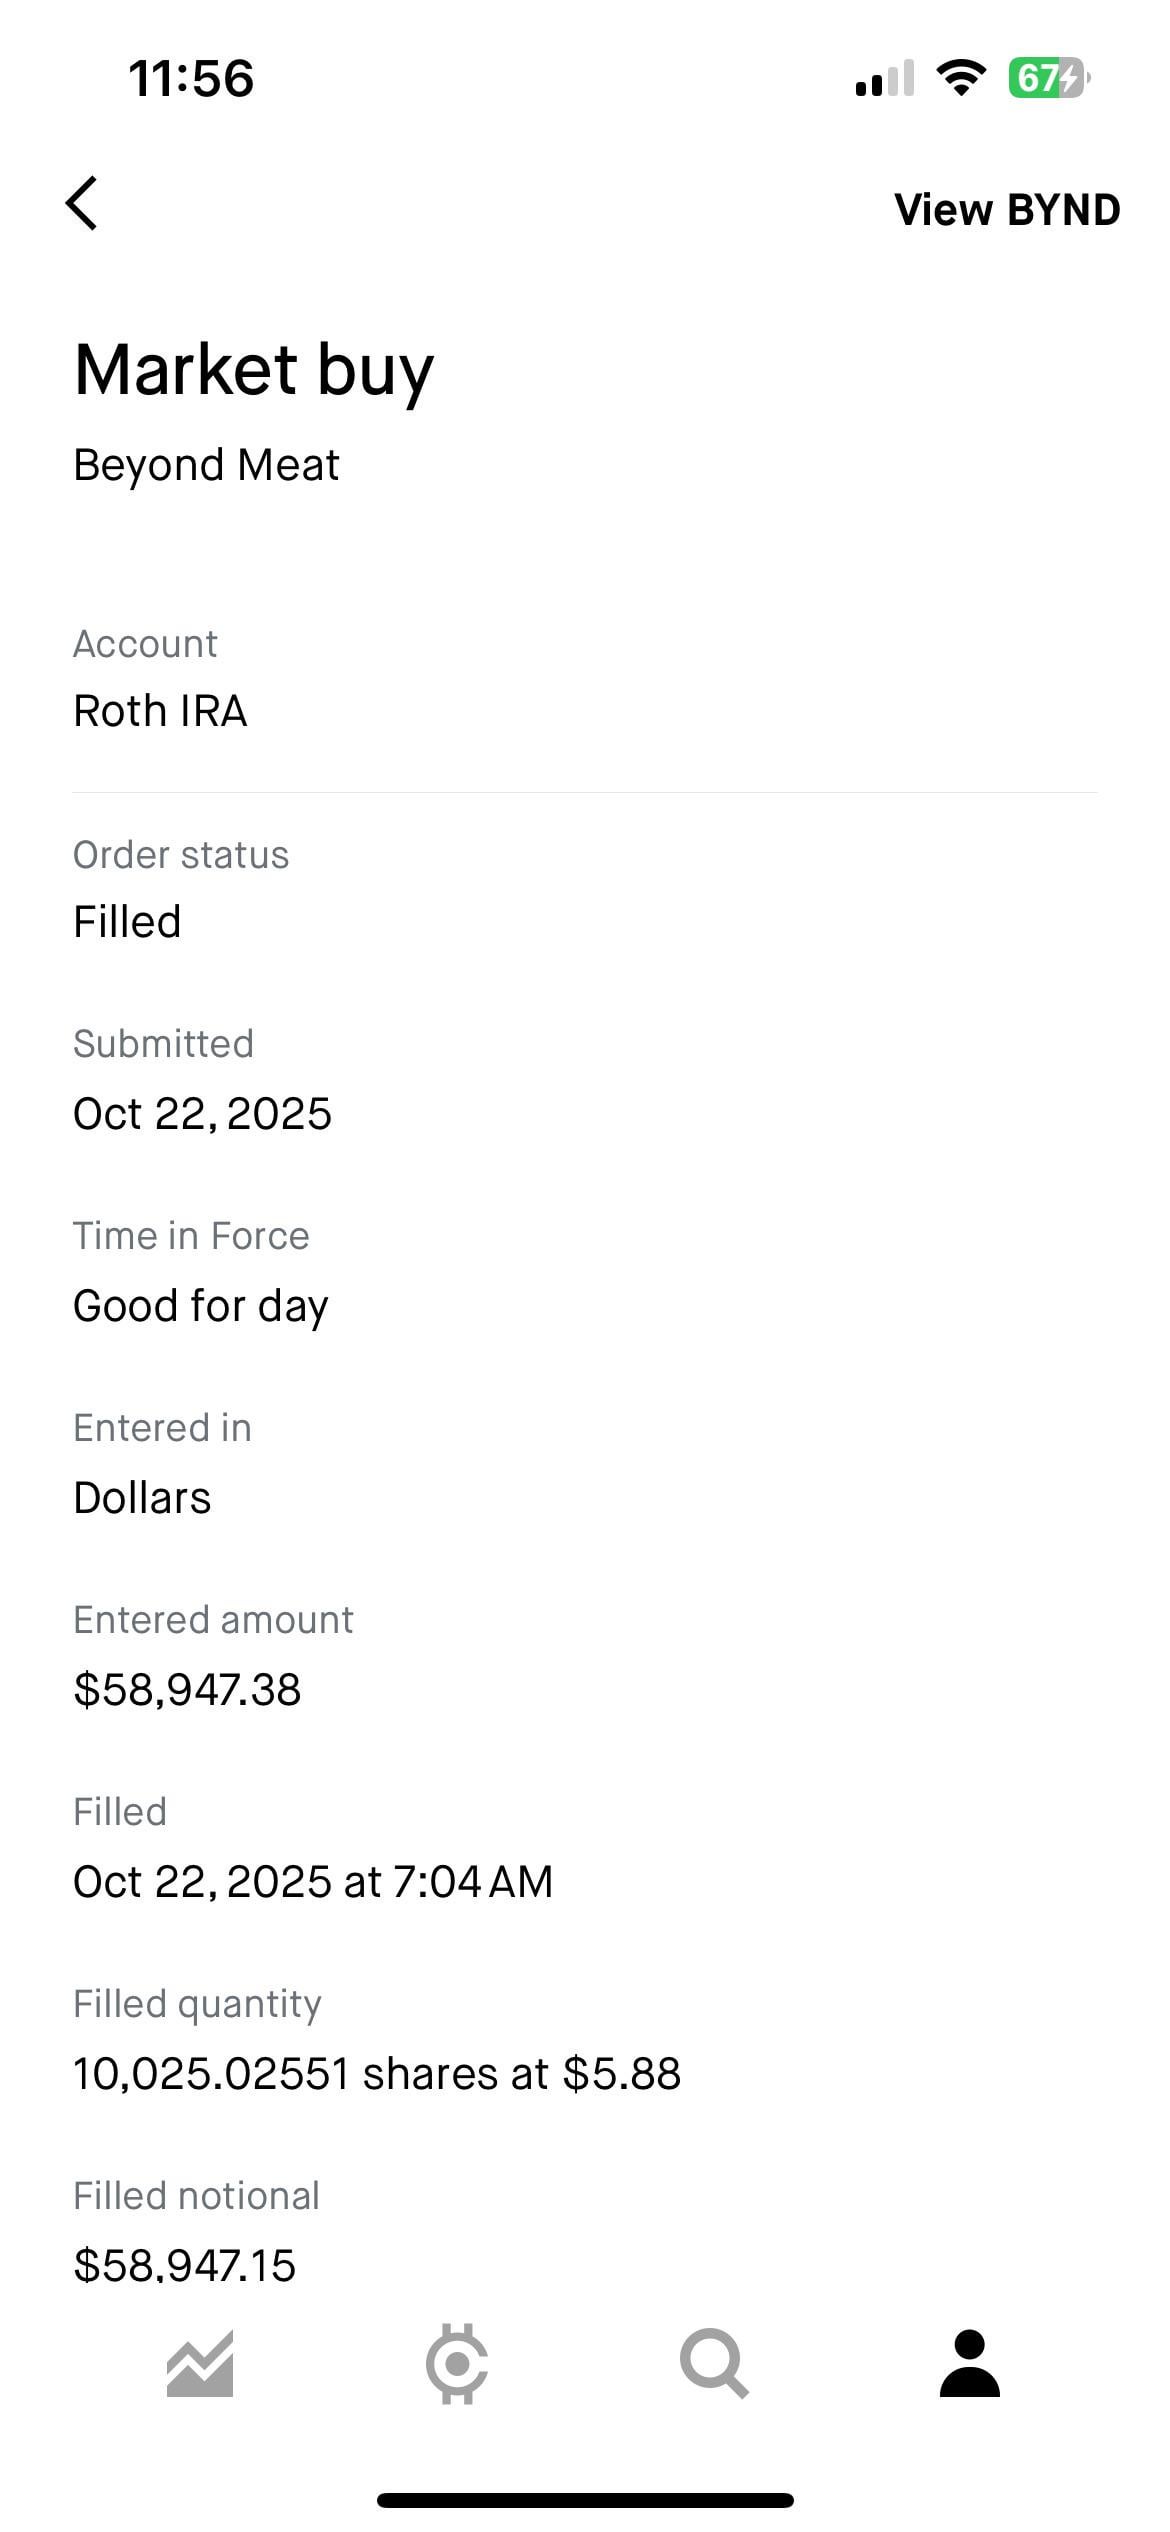Open the search magnifier tab
1170x2532 pixels.
[714, 2364]
